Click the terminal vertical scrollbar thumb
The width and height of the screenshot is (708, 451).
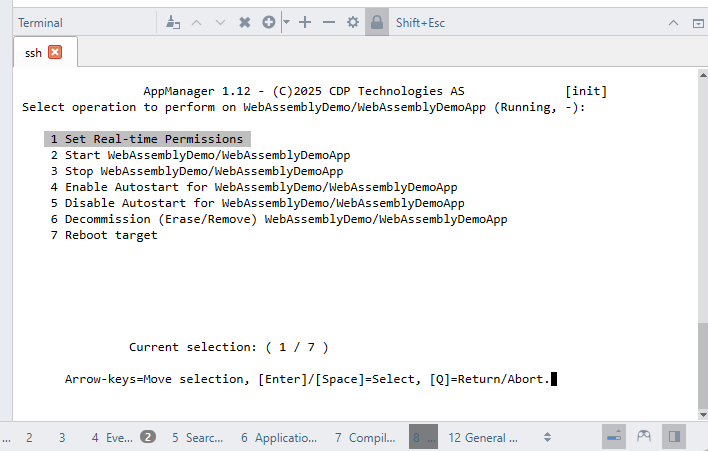pyautogui.click(x=703, y=365)
